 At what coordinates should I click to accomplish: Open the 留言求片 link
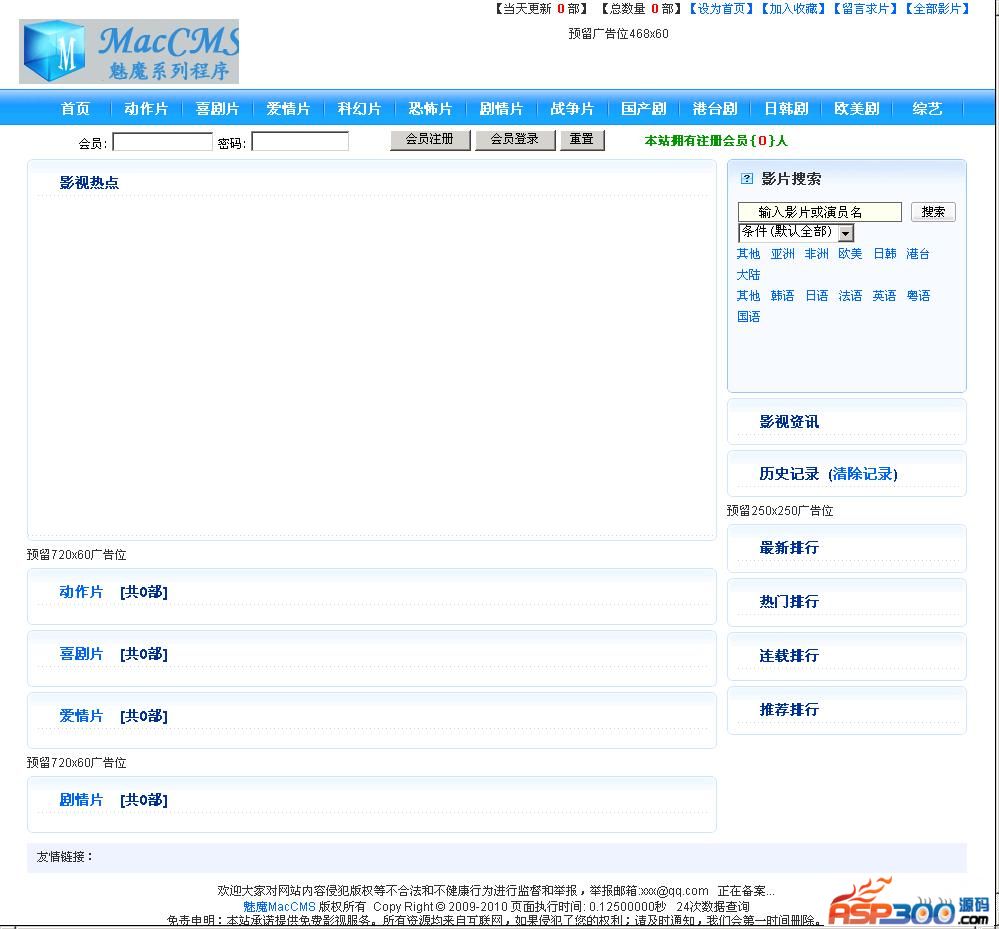coord(866,9)
